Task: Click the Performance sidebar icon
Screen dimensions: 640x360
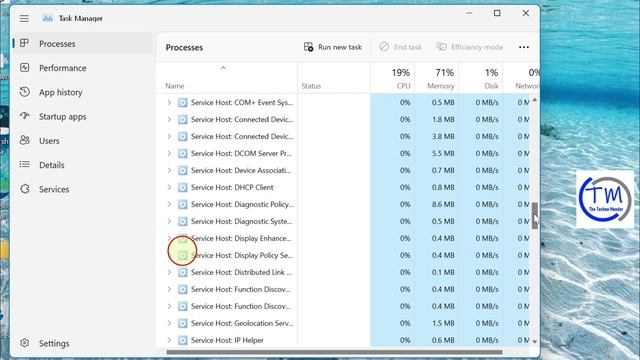Action: pyautogui.click(x=24, y=68)
